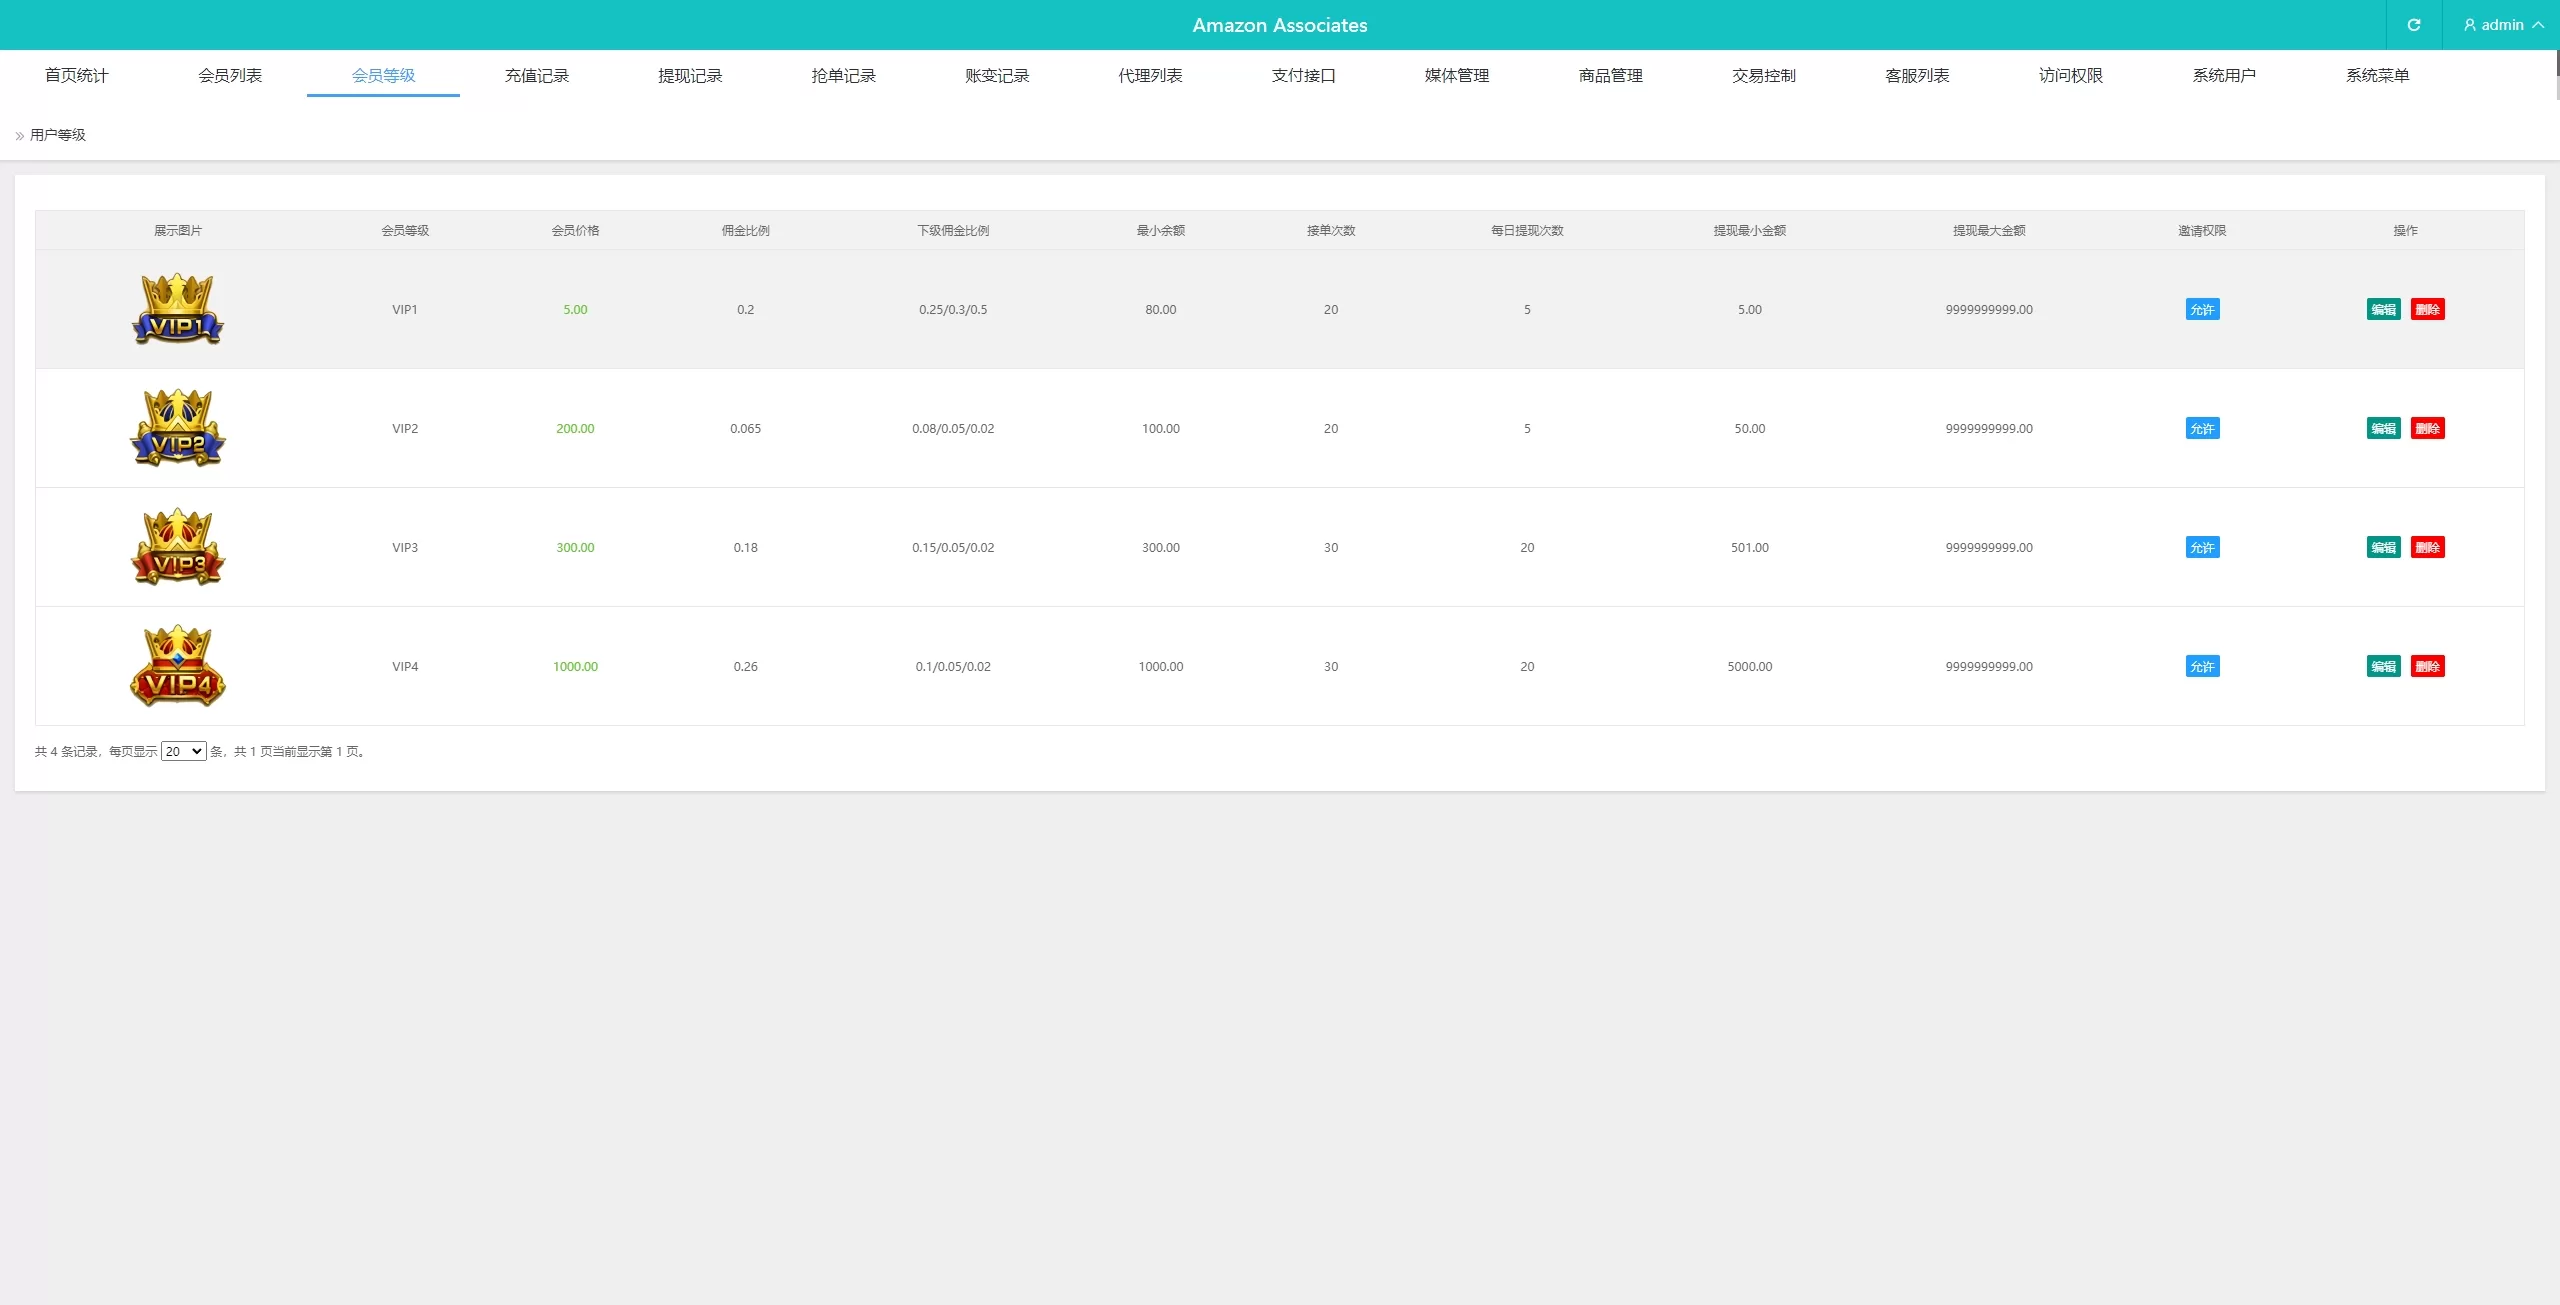Switch to the 会员列表 tab

tap(230, 76)
